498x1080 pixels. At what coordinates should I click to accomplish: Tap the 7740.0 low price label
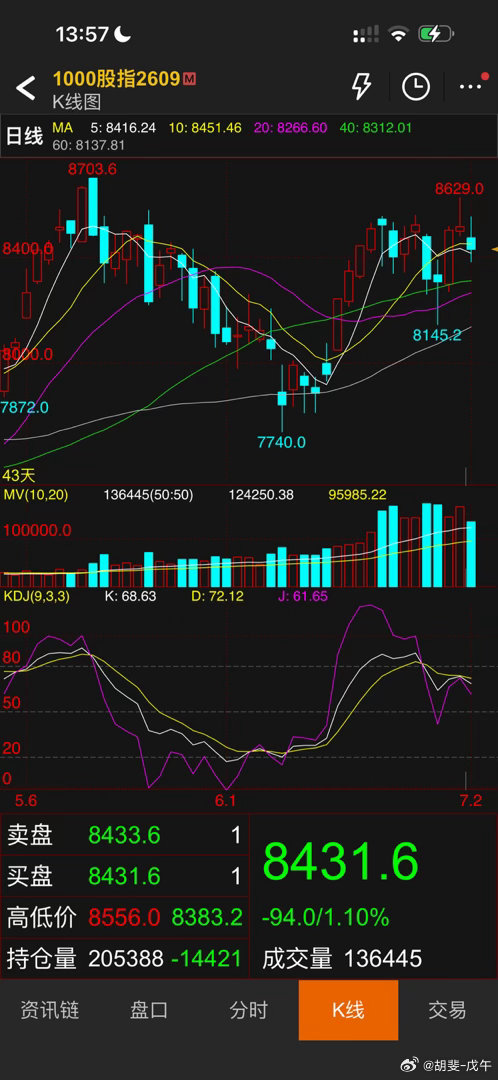tap(282, 442)
